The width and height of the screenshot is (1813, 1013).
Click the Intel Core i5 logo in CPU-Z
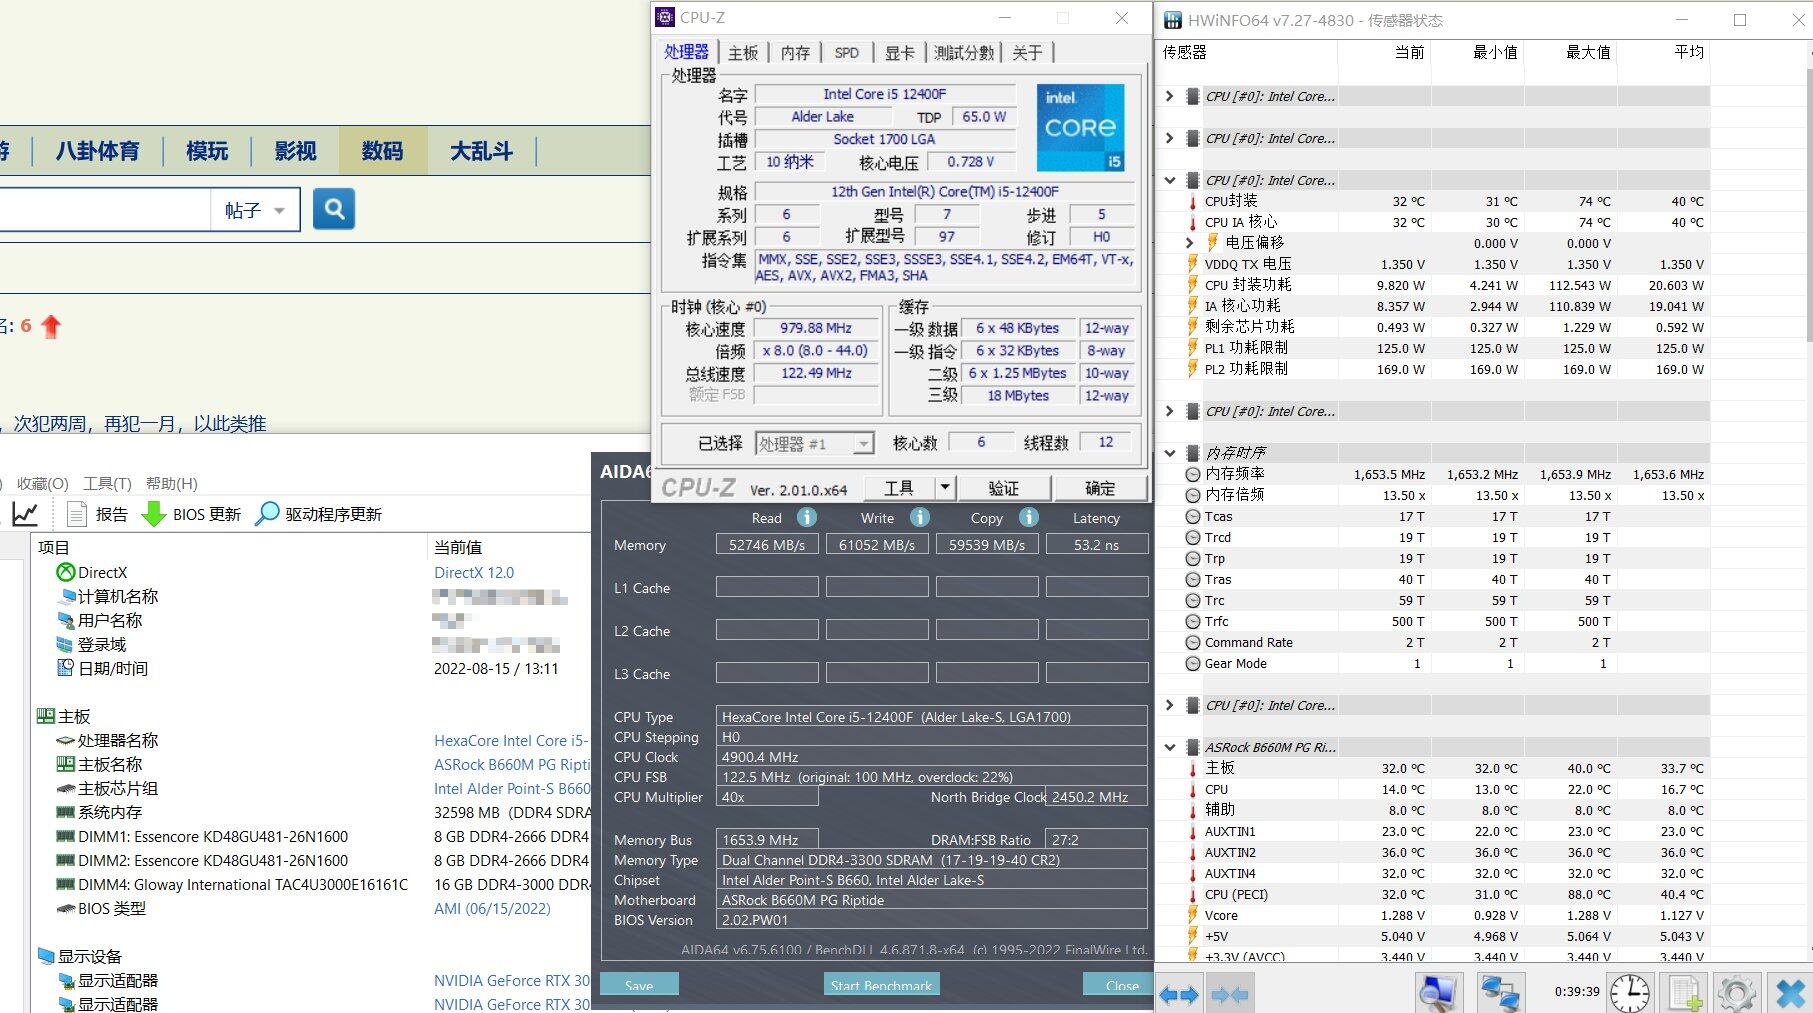(1080, 127)
